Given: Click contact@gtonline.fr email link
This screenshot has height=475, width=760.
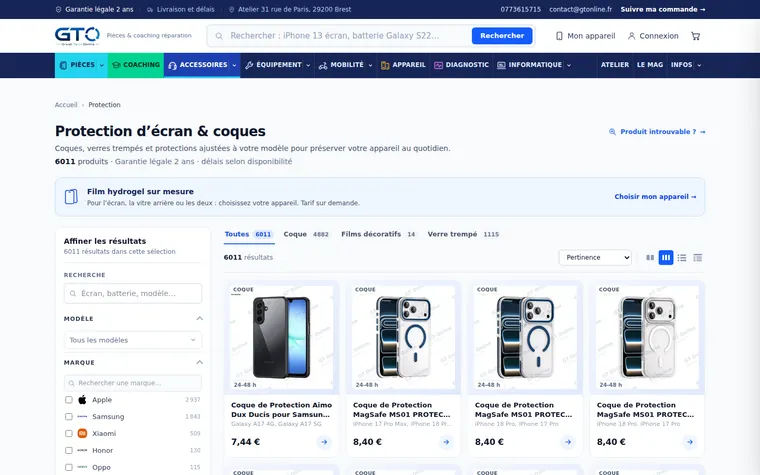Looking at the screenshot, I should coord(580,9).
